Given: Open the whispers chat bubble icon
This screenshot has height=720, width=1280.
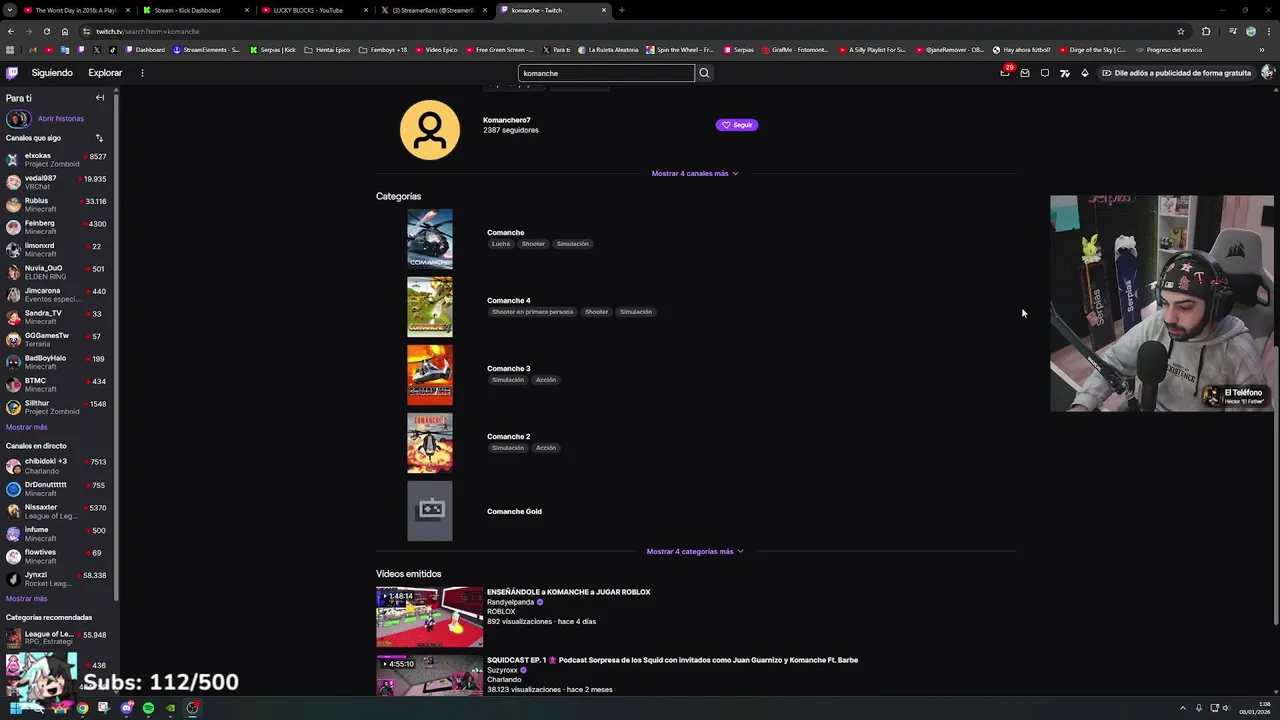Looking at the screenshot, I should click(1045, 73).
